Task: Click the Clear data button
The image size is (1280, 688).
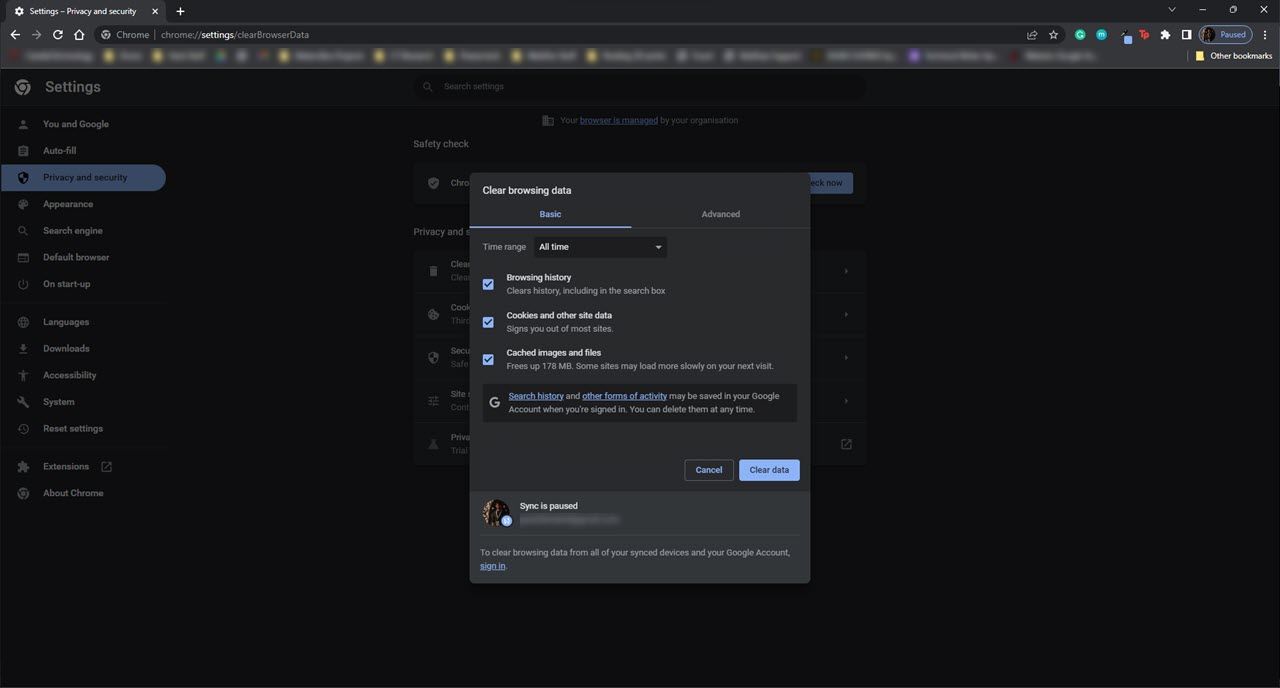Action: point(769,470)
